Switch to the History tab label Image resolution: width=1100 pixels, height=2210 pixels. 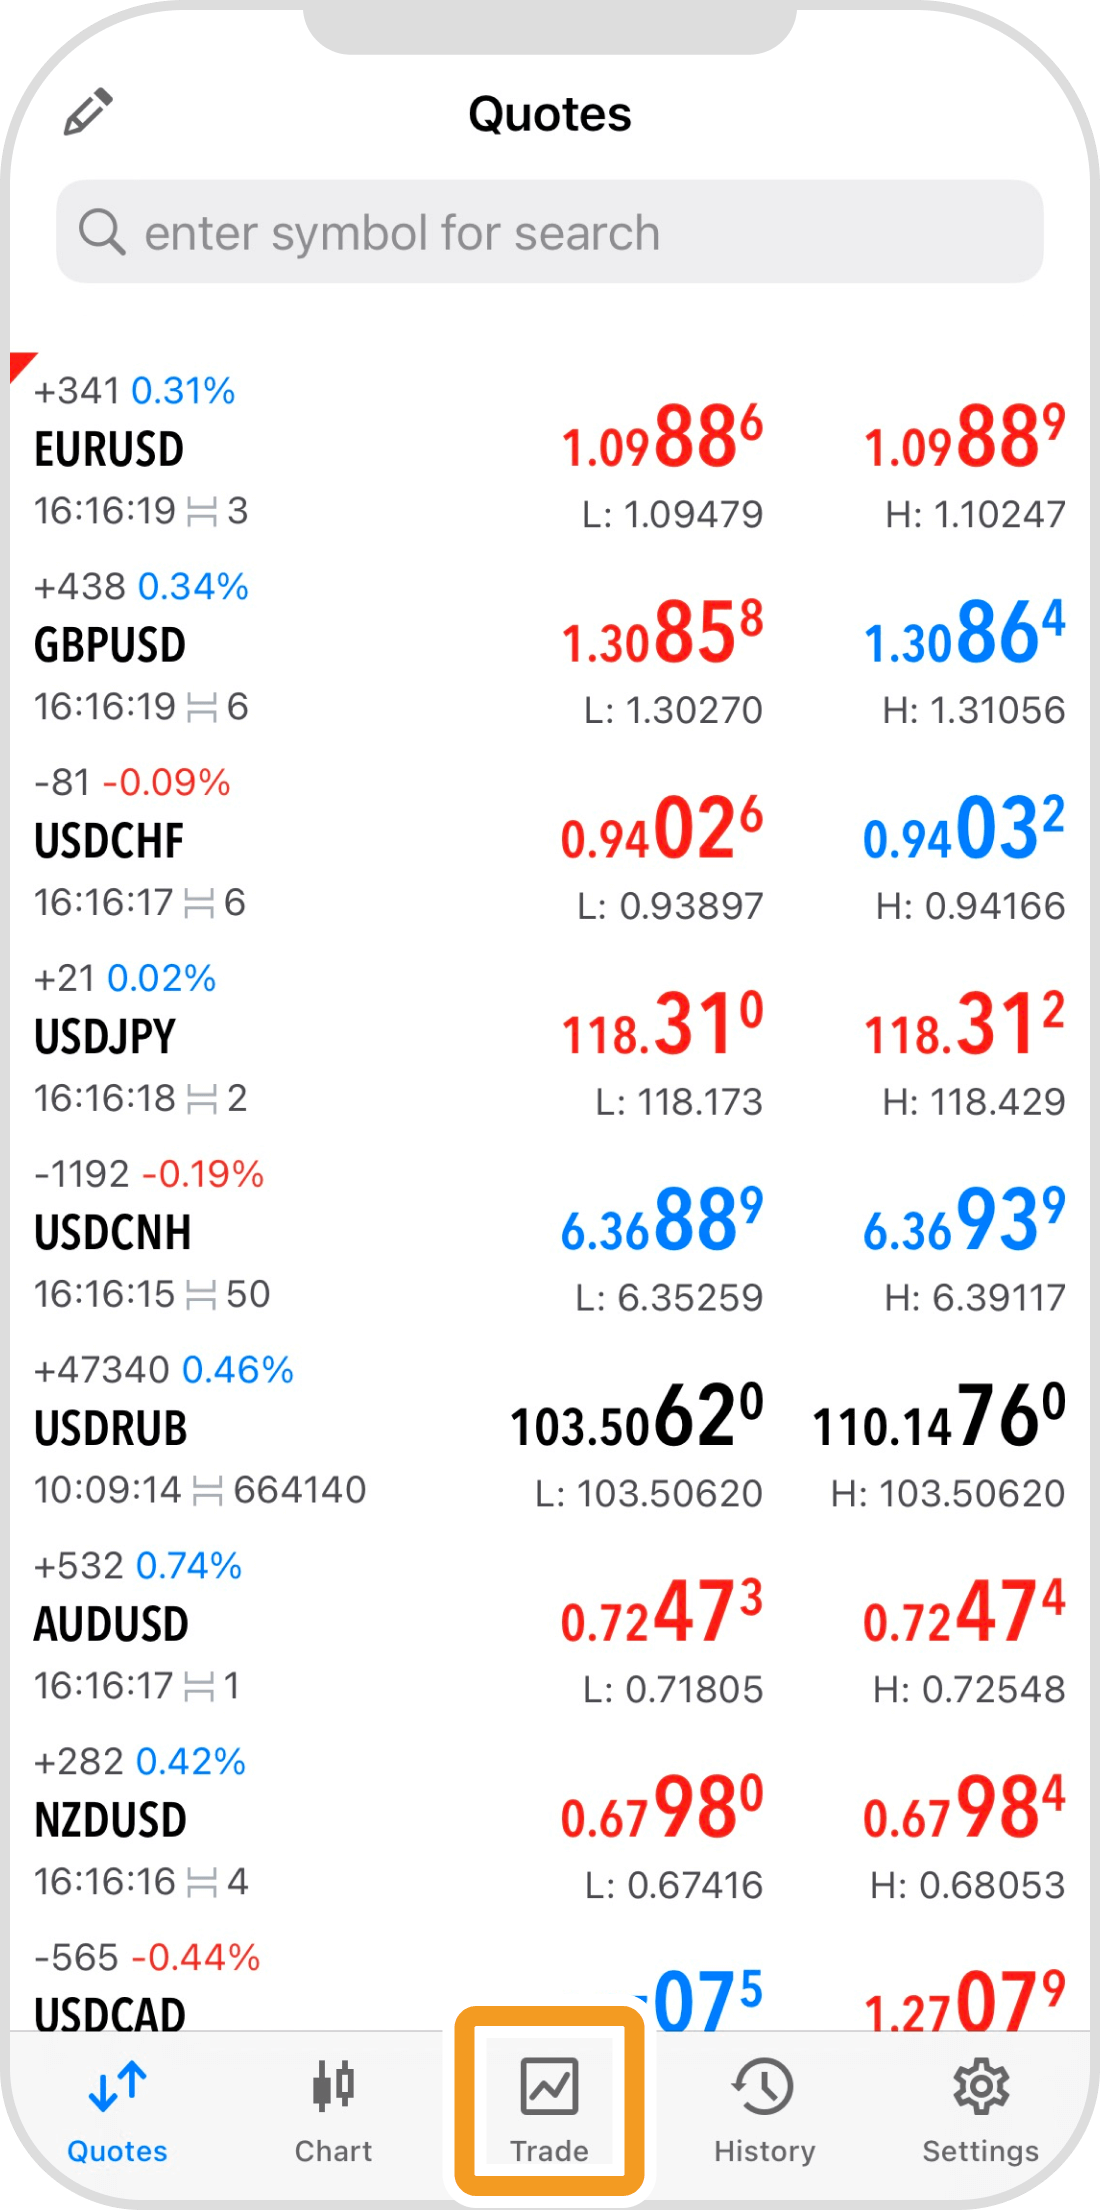click(764, 2151)
